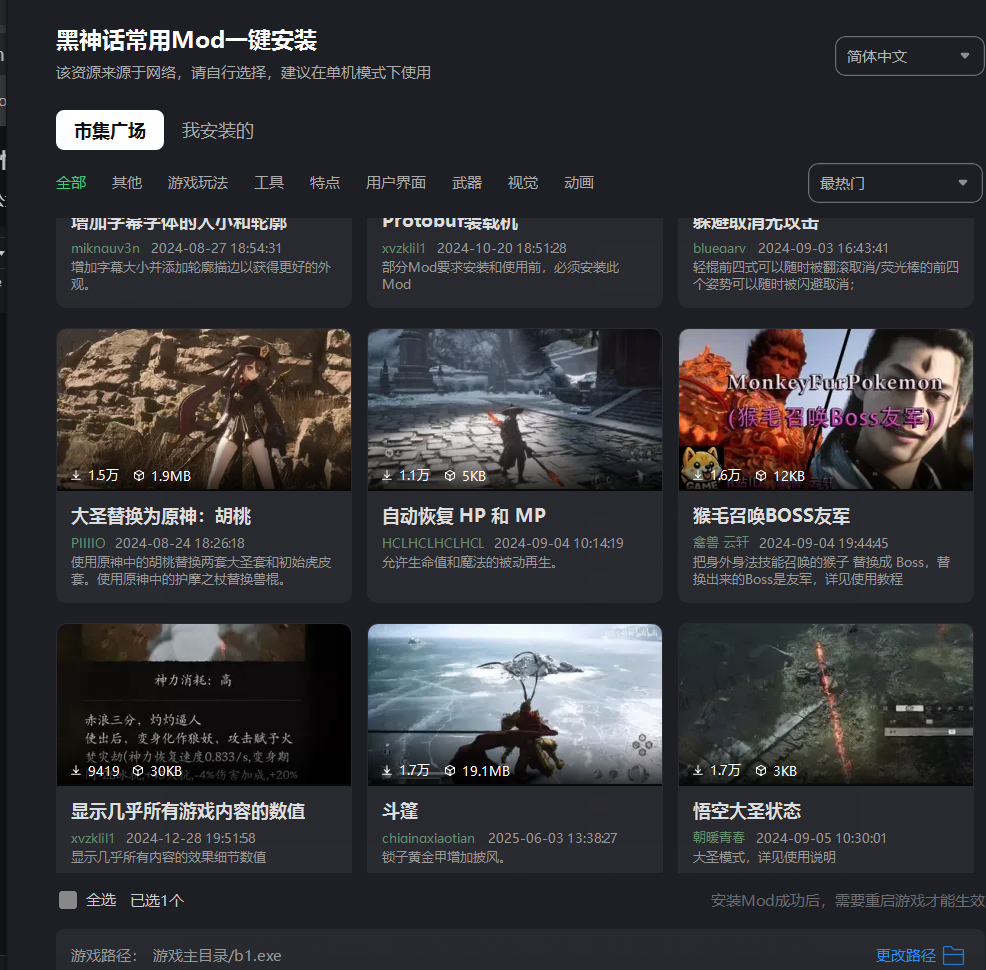Click the timestamp 2025-06-03 13:38:27
Image resolution: width=986 pixels, height=970 pixels.
click(x=553, y=838)
